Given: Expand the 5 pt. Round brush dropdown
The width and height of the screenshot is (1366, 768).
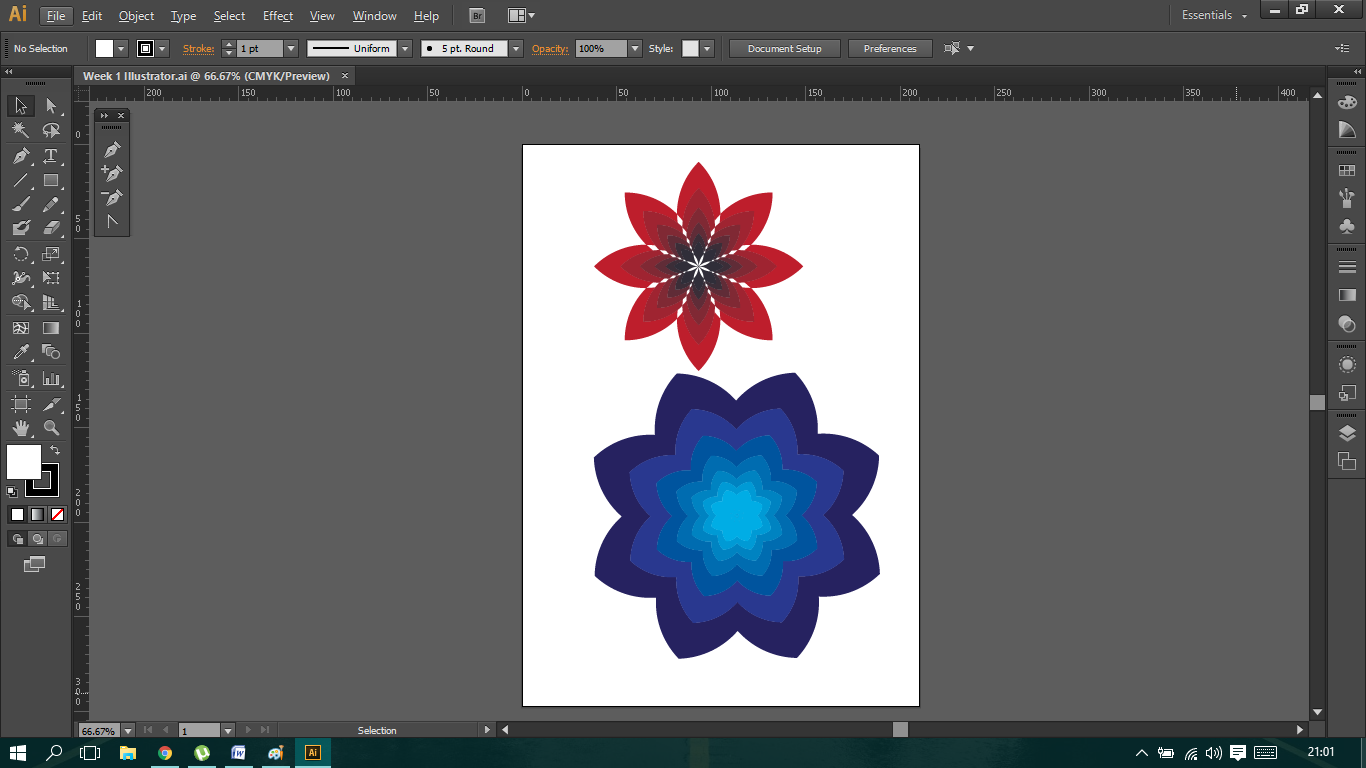Looking at the screenshot, I should pyautogui.click(x=516, y=48).
